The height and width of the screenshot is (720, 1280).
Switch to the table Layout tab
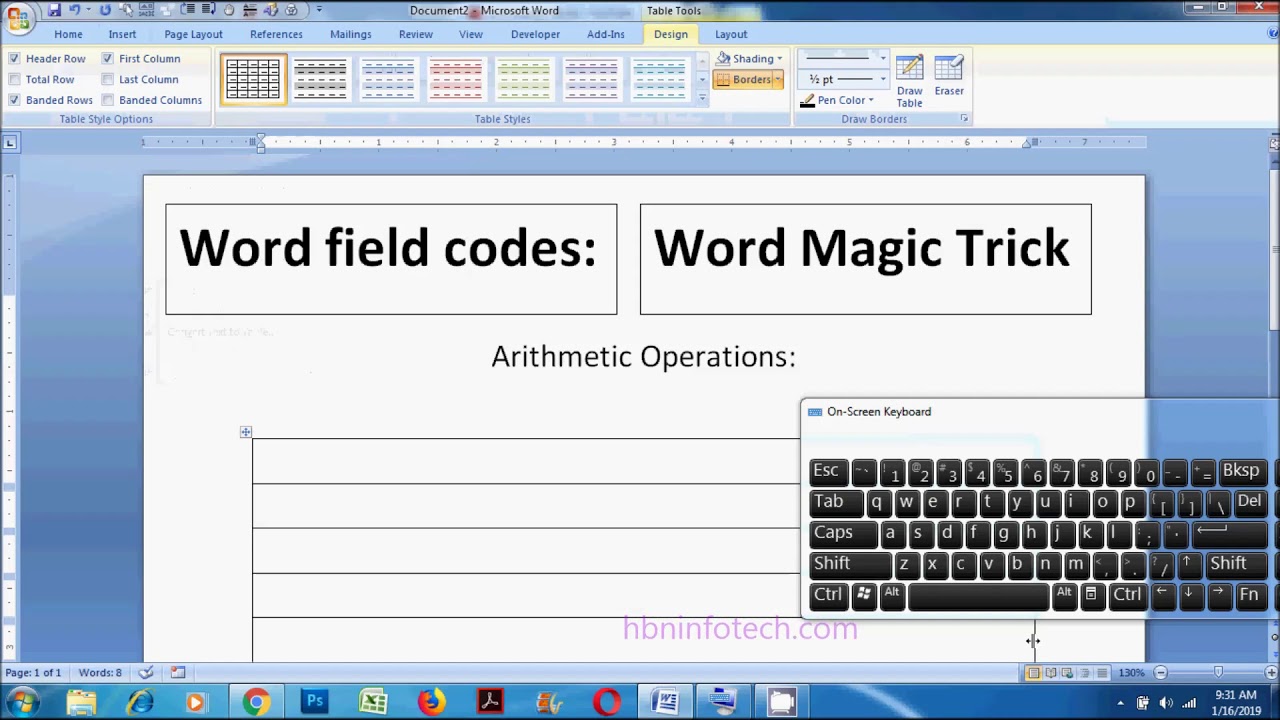(731, 34)
